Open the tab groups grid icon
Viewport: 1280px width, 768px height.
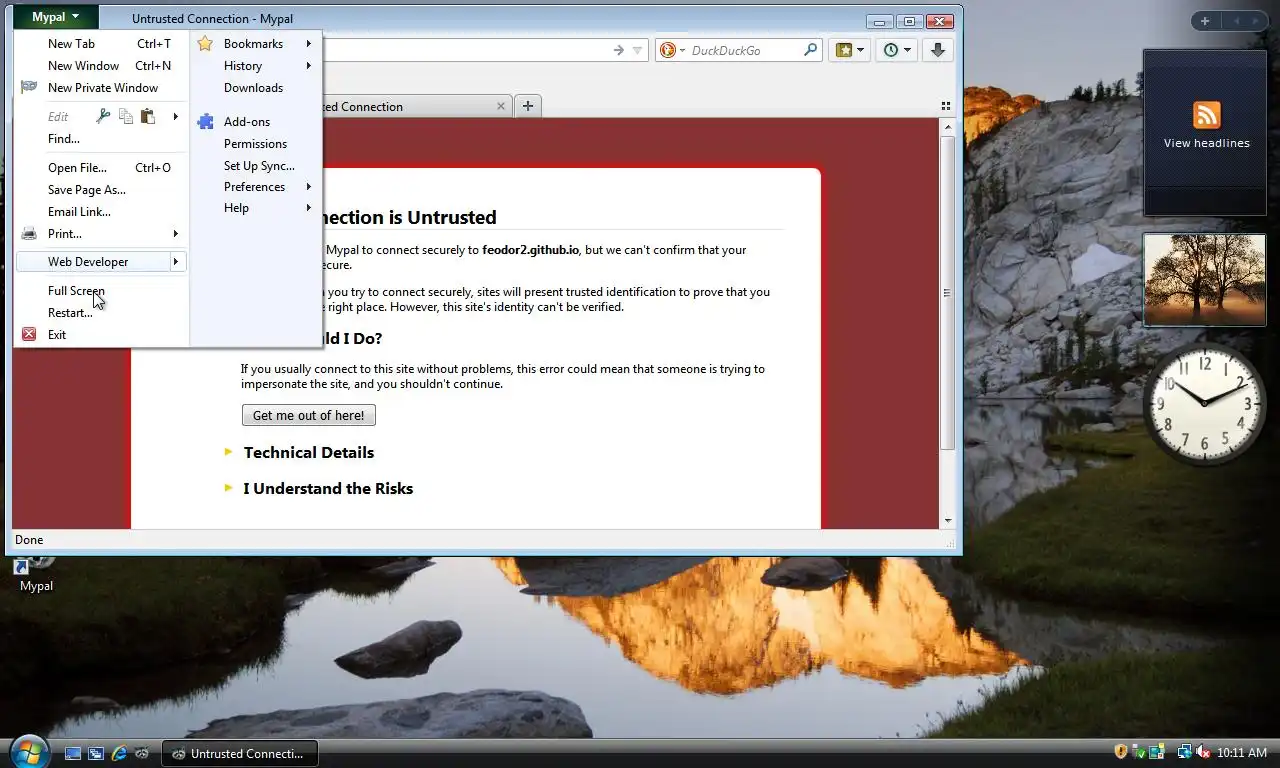tap(946, 106)
